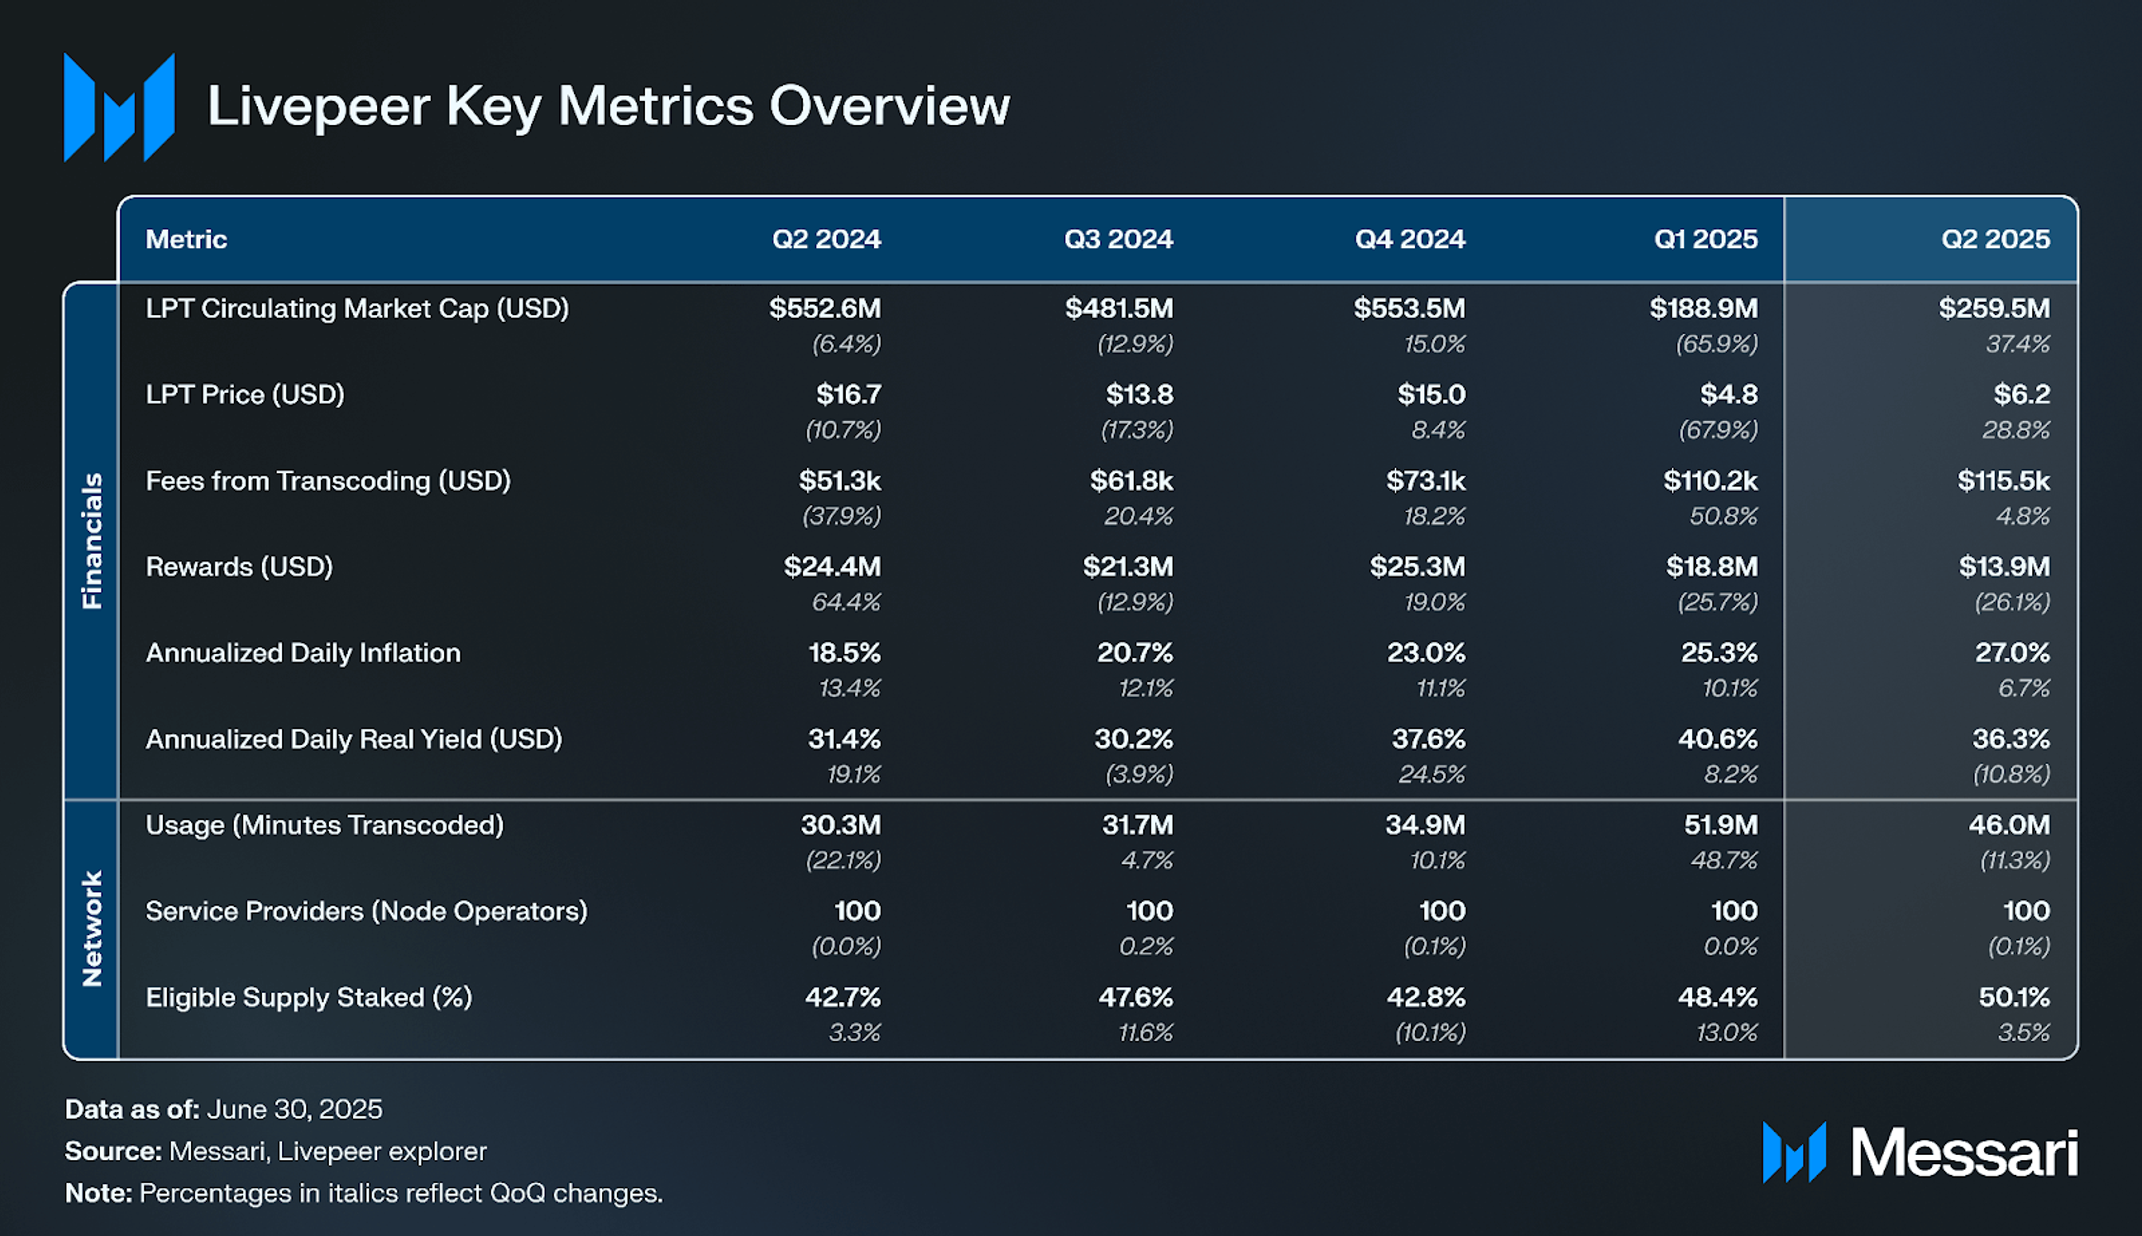Click 'Annualized Daily Real Yield (USD)' label
Screen dimensions: 2142x1236
(354, 739)
